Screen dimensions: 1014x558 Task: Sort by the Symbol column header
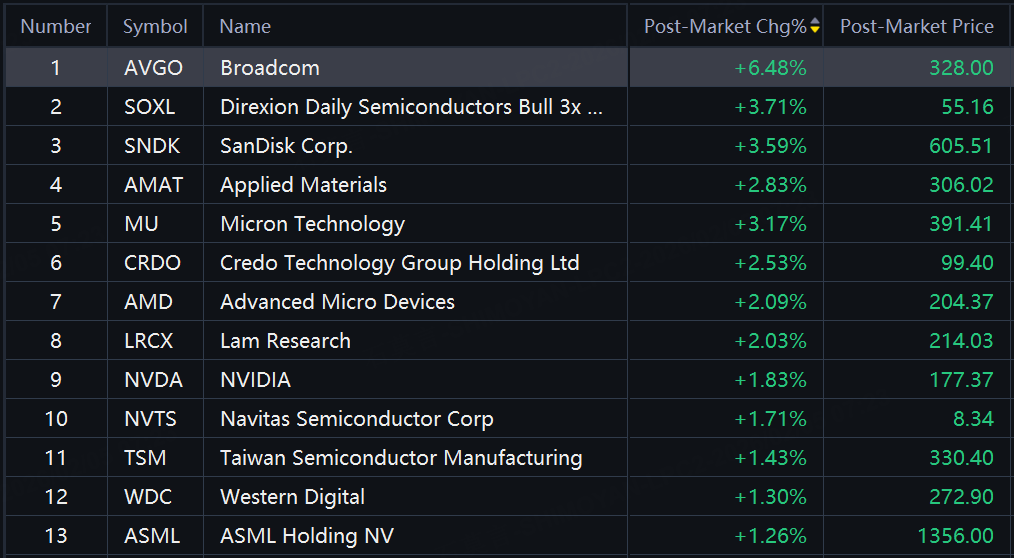point(155,27)
